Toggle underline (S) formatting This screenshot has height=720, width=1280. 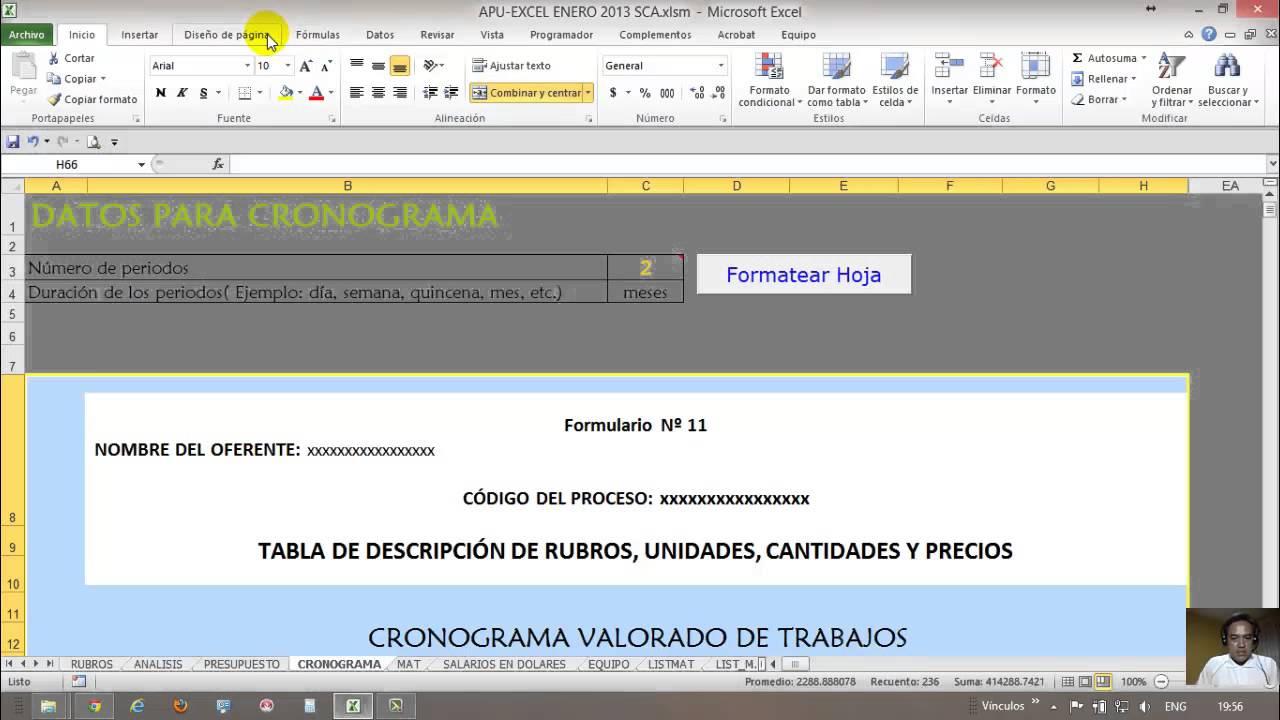tap(204, 93)
